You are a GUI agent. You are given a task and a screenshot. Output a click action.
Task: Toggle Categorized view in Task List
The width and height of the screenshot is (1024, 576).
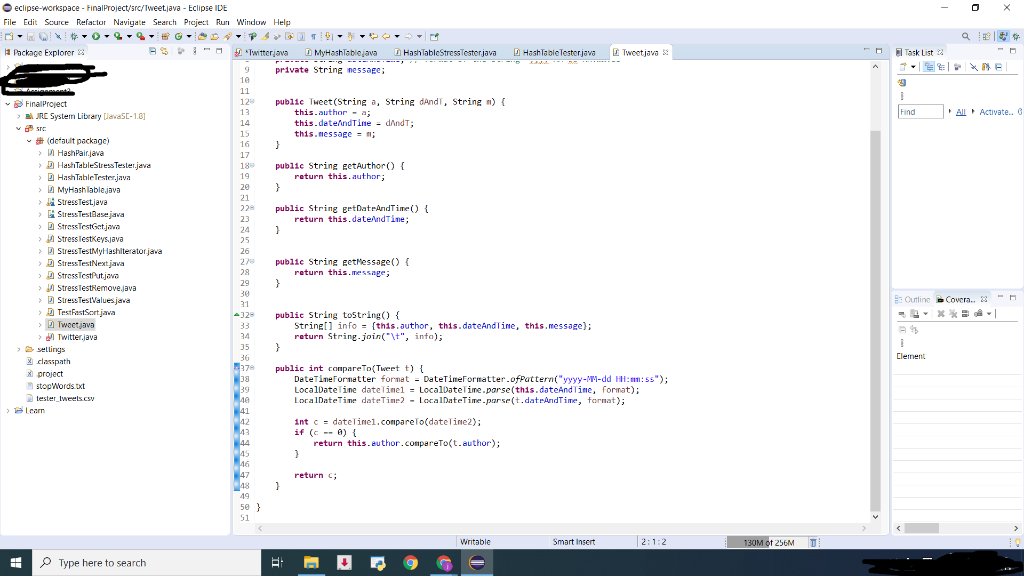pos(929,67)
